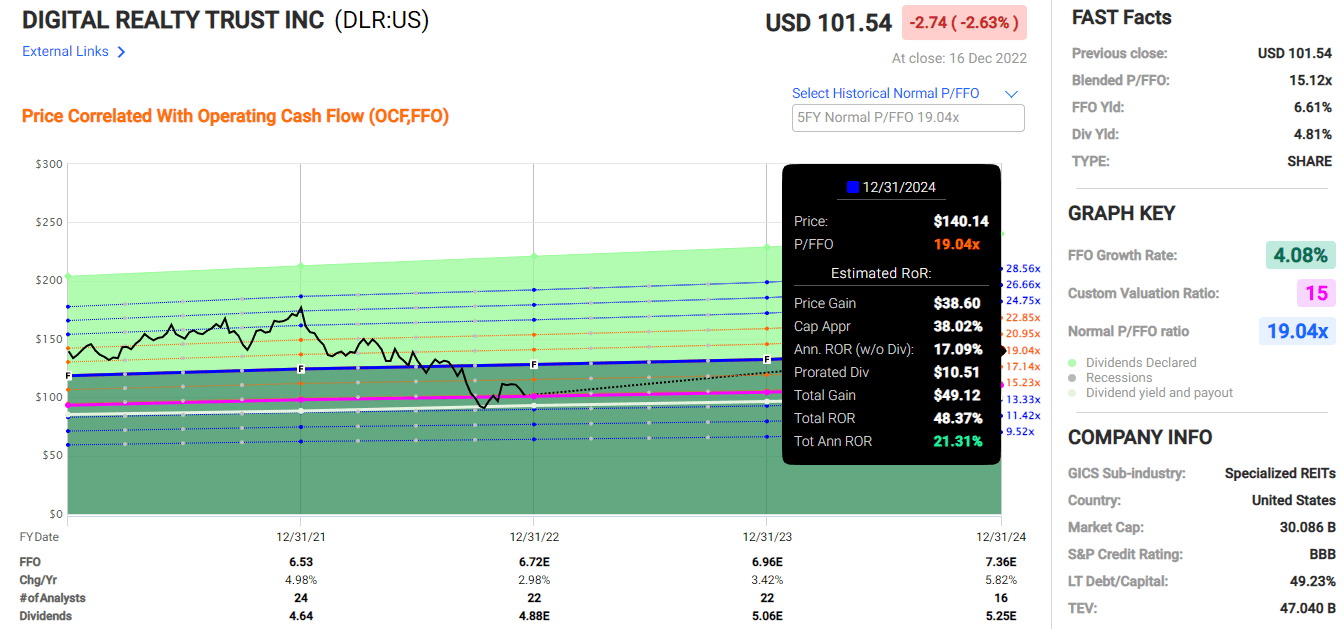This screenshot has height=629, width=1344.
Task: Click the F marker at 12/31/21
Action: click(x=301, y=369)
